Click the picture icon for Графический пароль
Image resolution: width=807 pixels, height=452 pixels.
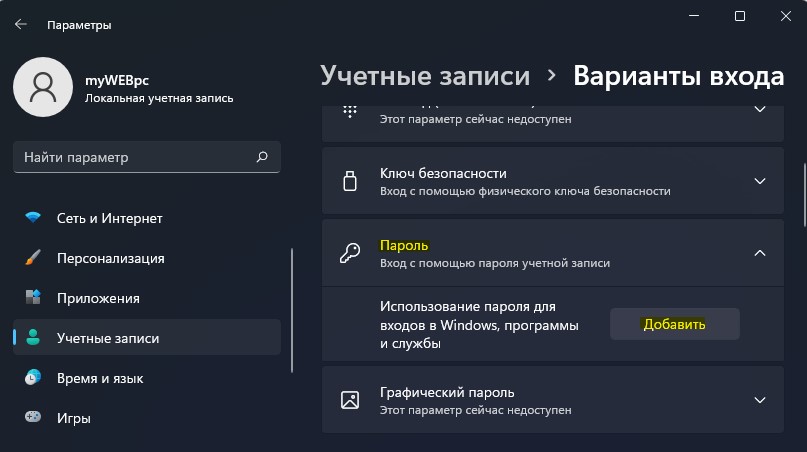point(350,400)
